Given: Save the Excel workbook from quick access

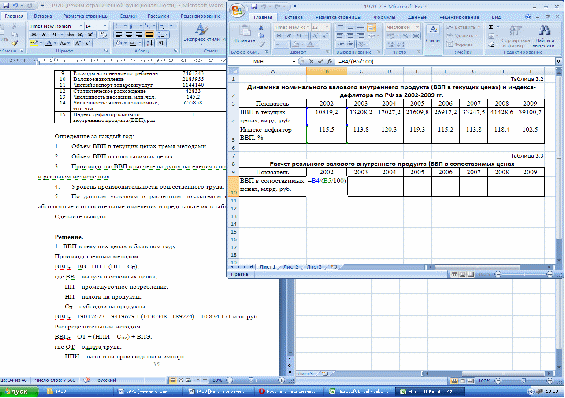Looking at the screenshot, I should coord(255,6).
